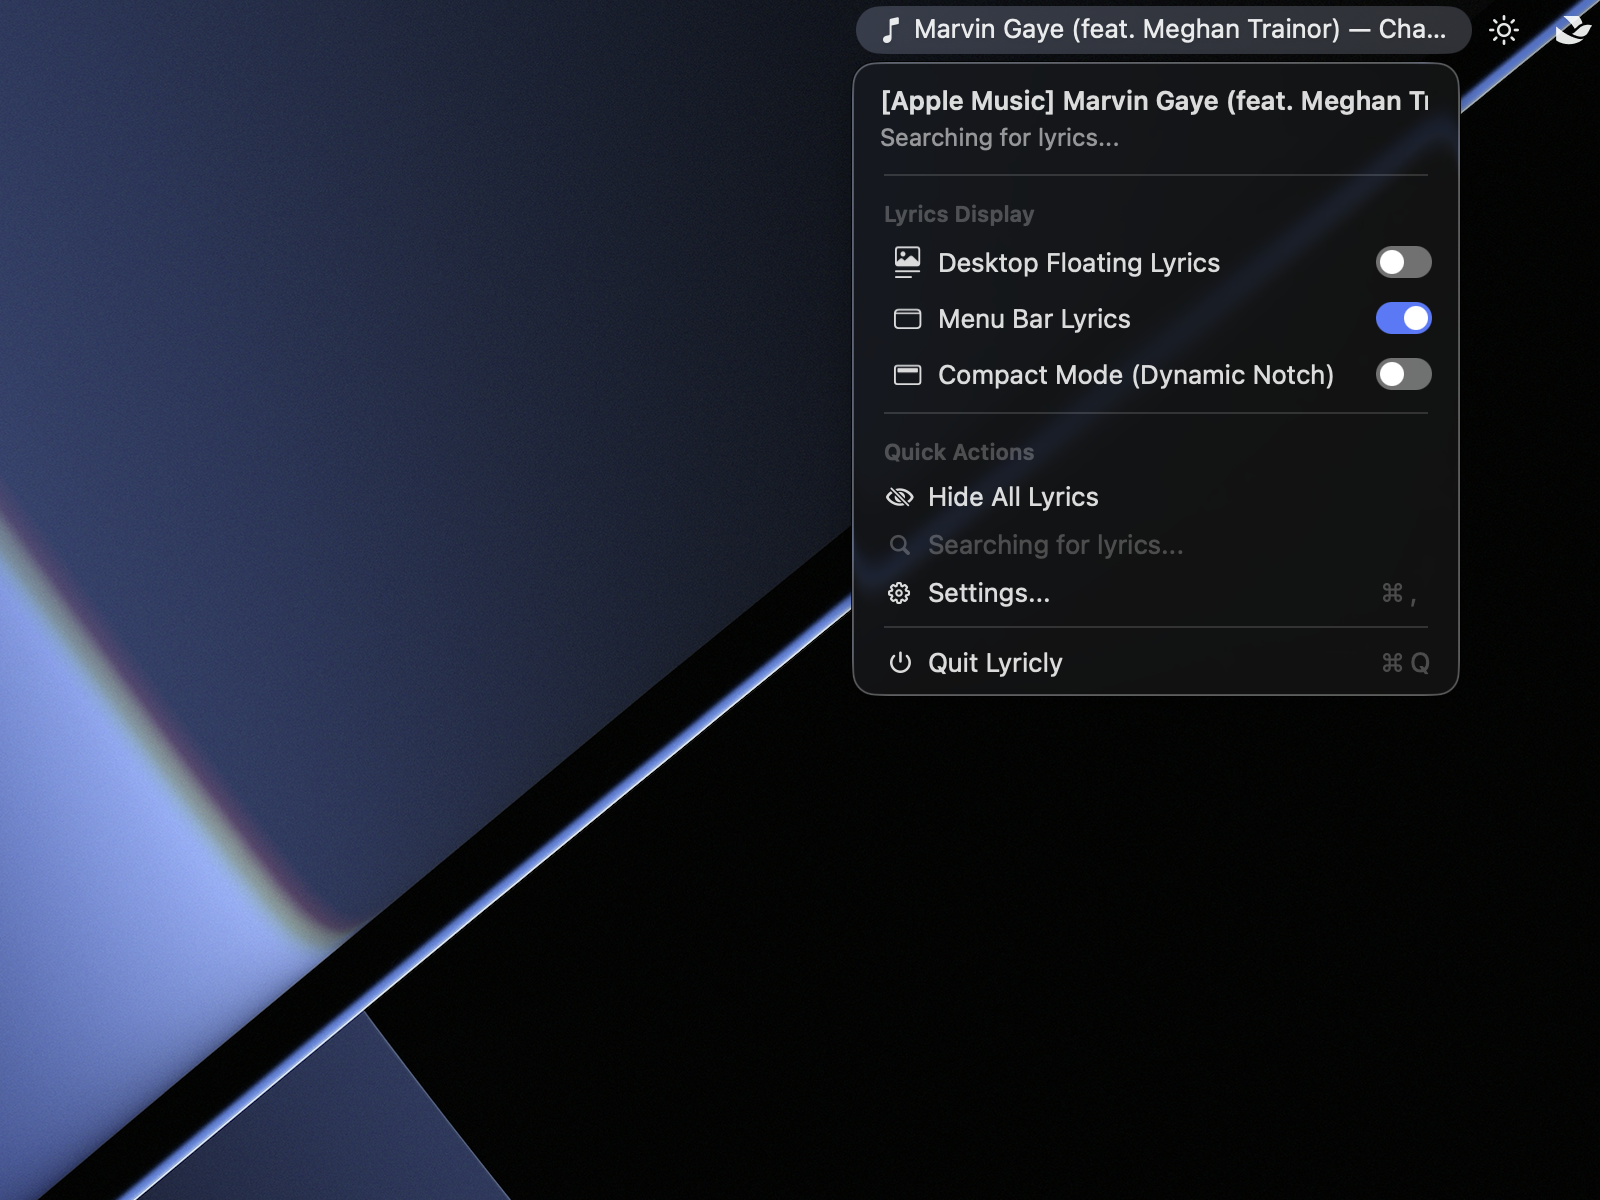Click the music note icon in menu bar
Image resolution: width=1600 pixels, height=1200 pixels.
[x=891, y=30]
